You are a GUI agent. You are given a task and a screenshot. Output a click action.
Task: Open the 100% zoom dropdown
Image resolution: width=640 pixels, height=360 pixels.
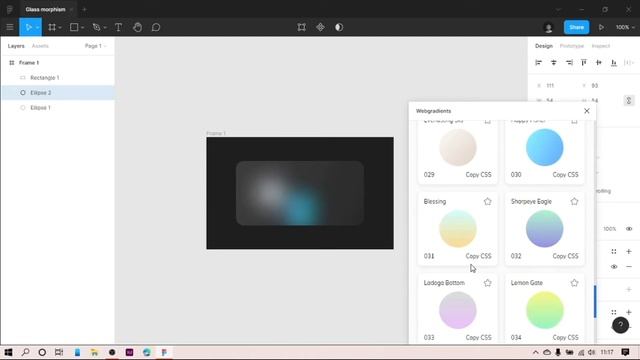click(x=625, y=27)
